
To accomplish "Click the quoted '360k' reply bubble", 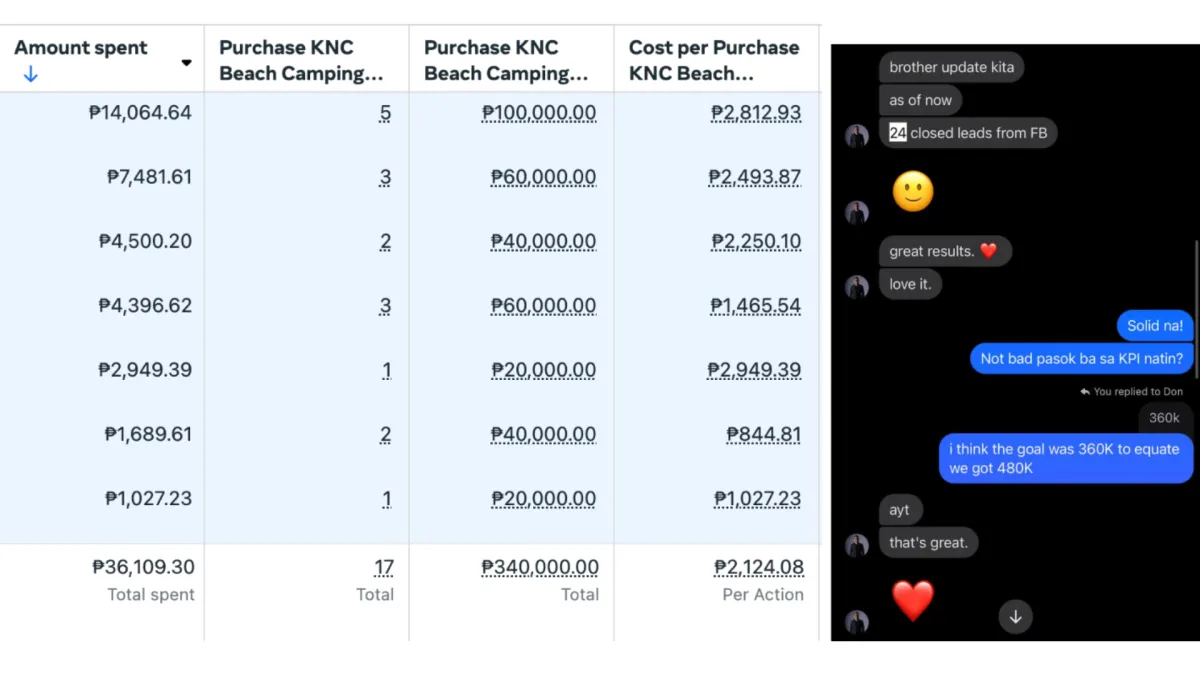I will coord(1165,418).
